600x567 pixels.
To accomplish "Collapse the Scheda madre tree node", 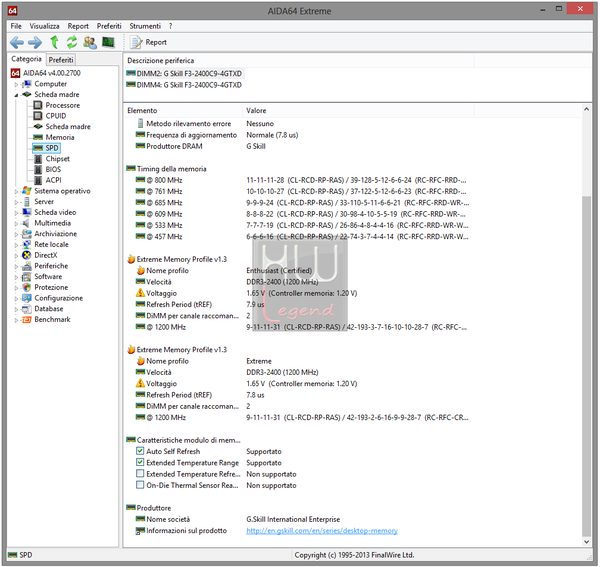I will click(16, 95).
